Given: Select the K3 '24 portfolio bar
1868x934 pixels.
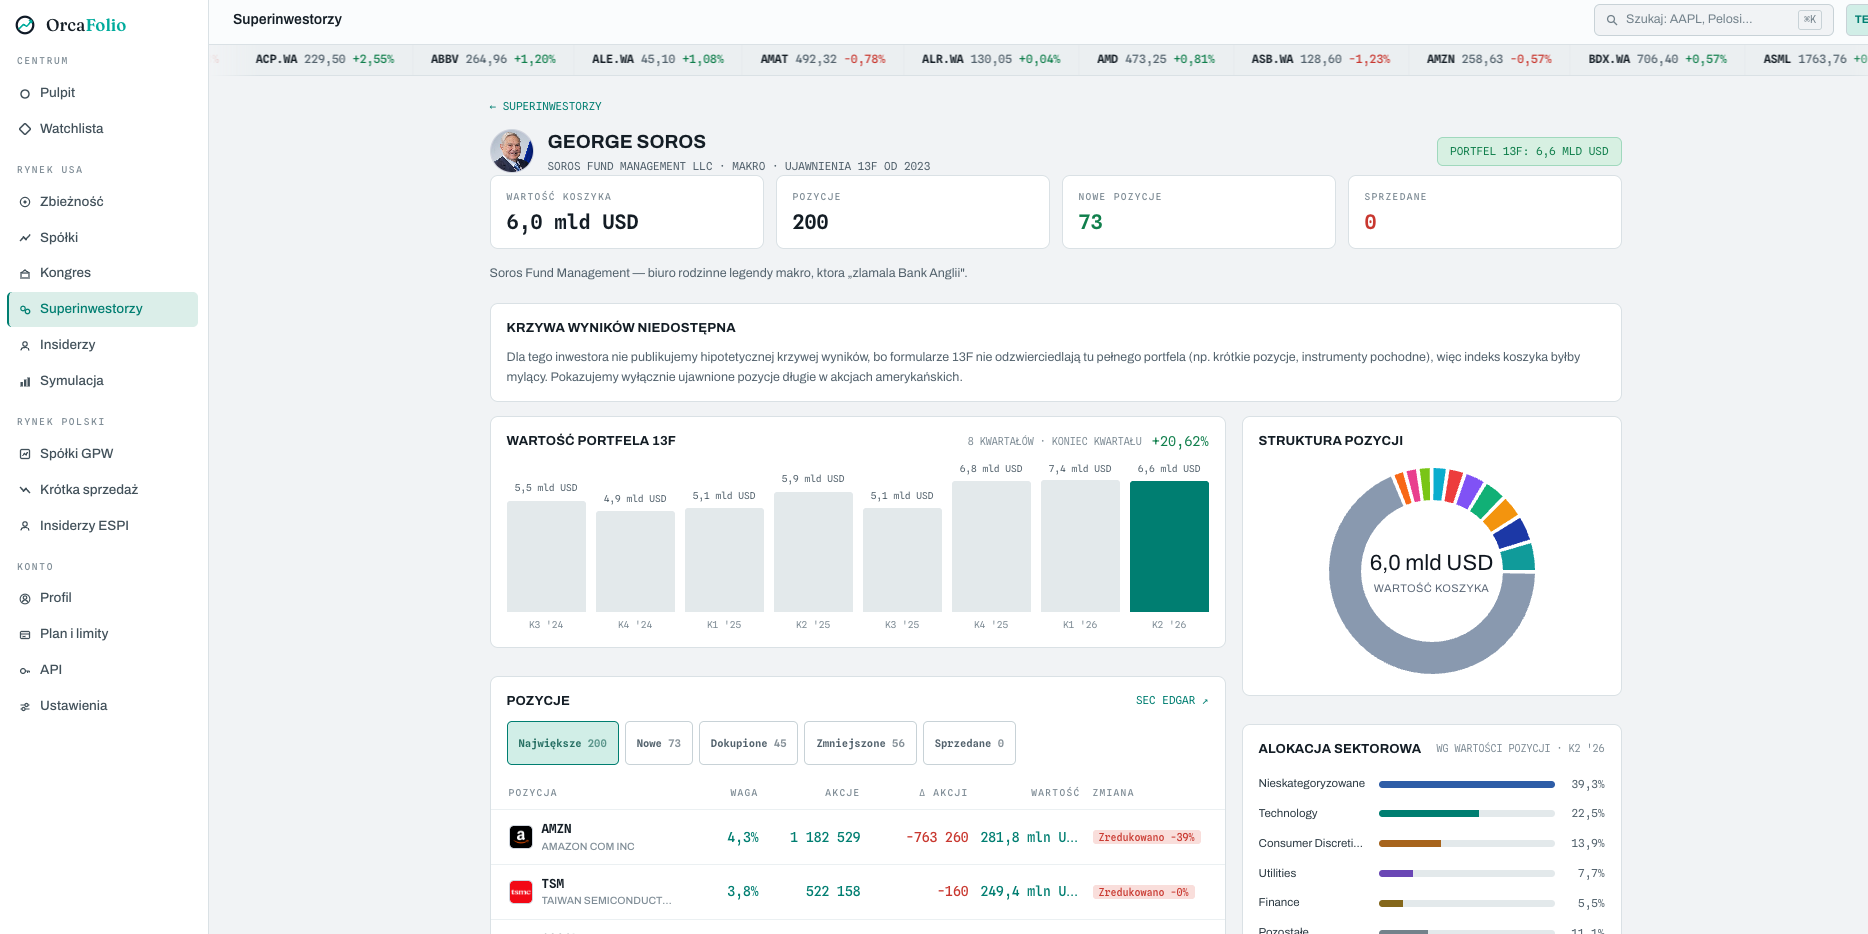Looking at the screenshot, I should pos(546,556).
